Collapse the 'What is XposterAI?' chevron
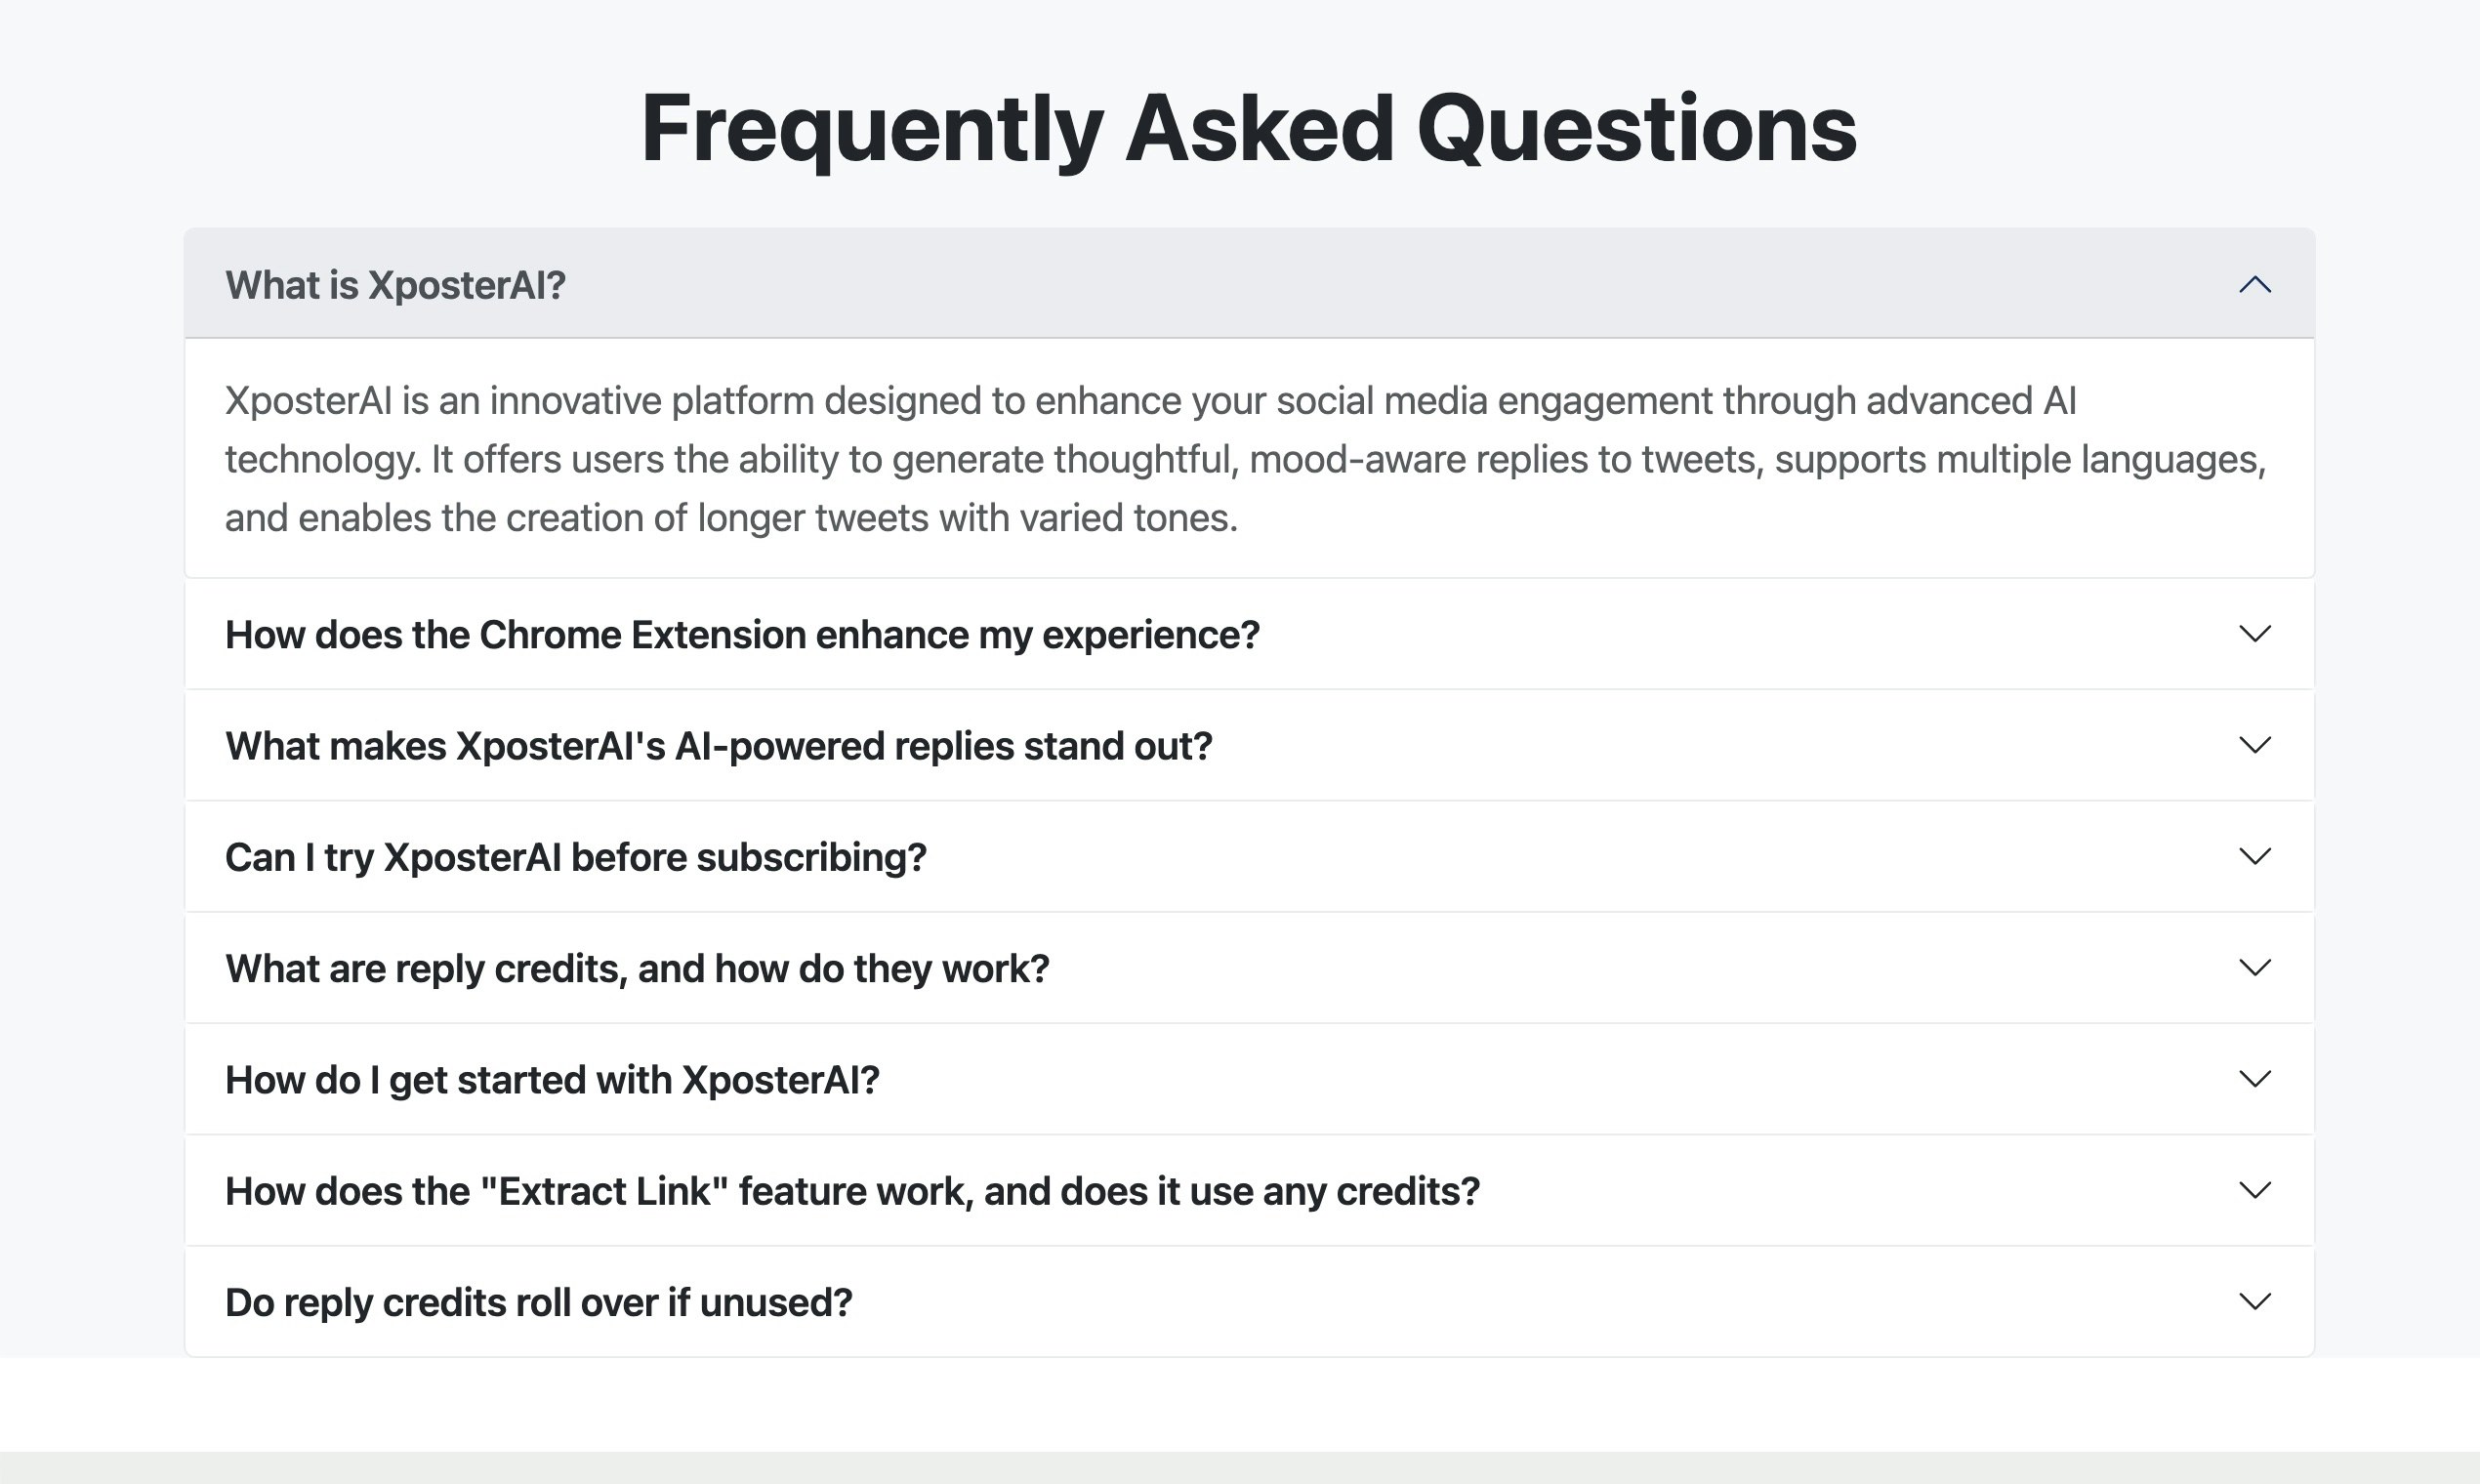Image resolution: width=2480 pixels, height=1484 pixels. (2254, 285)
